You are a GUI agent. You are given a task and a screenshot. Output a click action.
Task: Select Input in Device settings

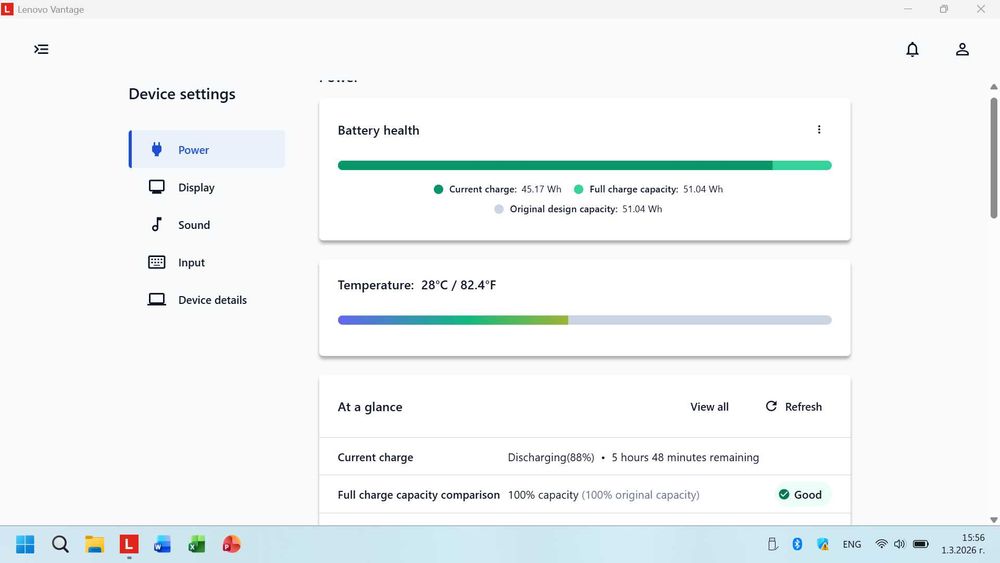coord(207,262)
